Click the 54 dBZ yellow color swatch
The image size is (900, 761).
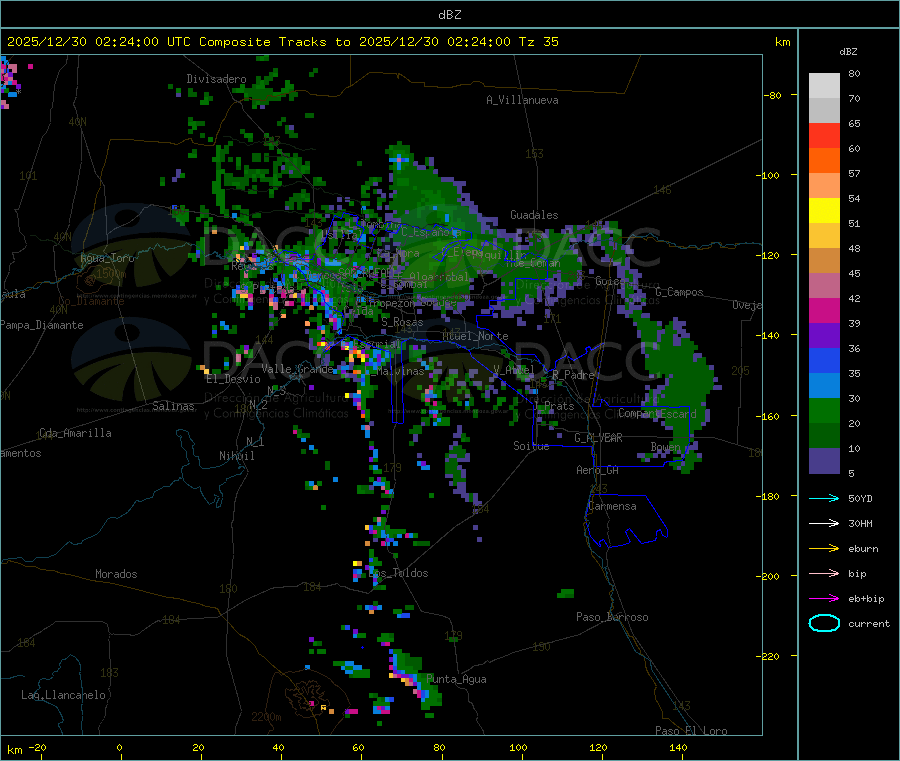[824, 211]
